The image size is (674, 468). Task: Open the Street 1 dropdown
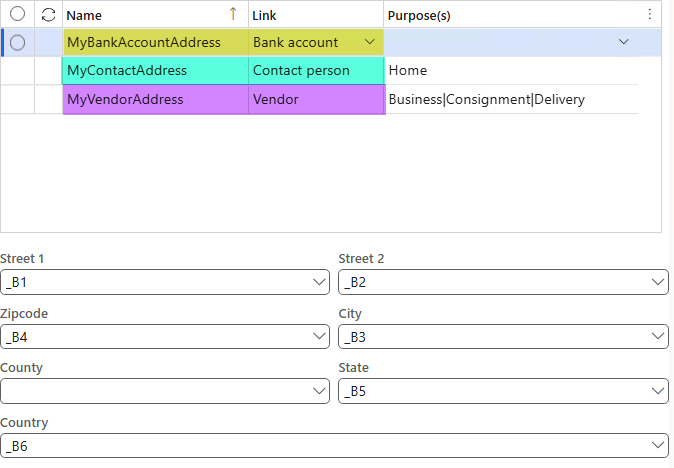[319, 282]
